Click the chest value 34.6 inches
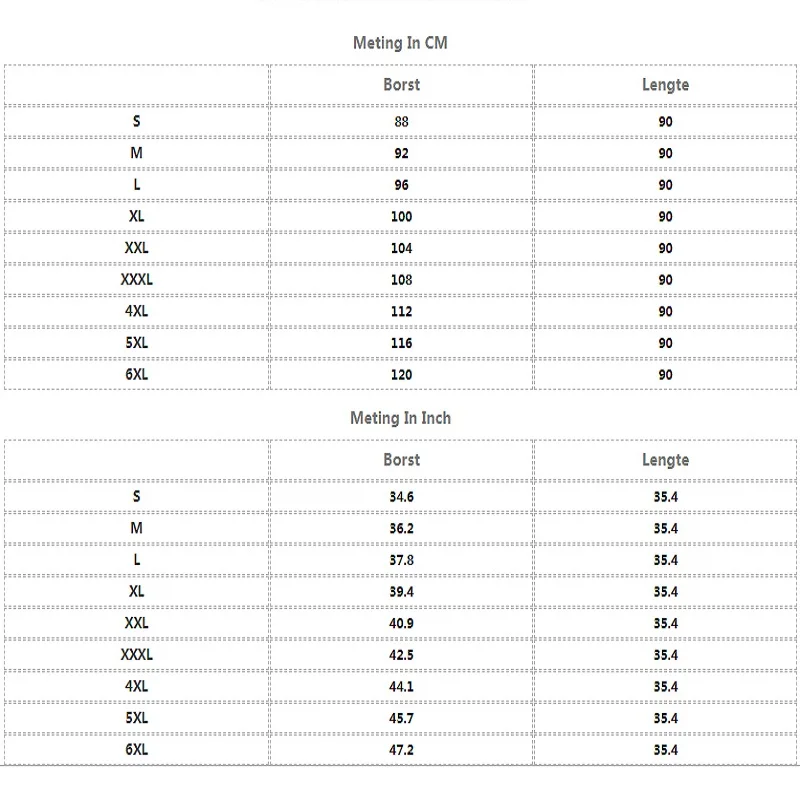 (401, 497)
